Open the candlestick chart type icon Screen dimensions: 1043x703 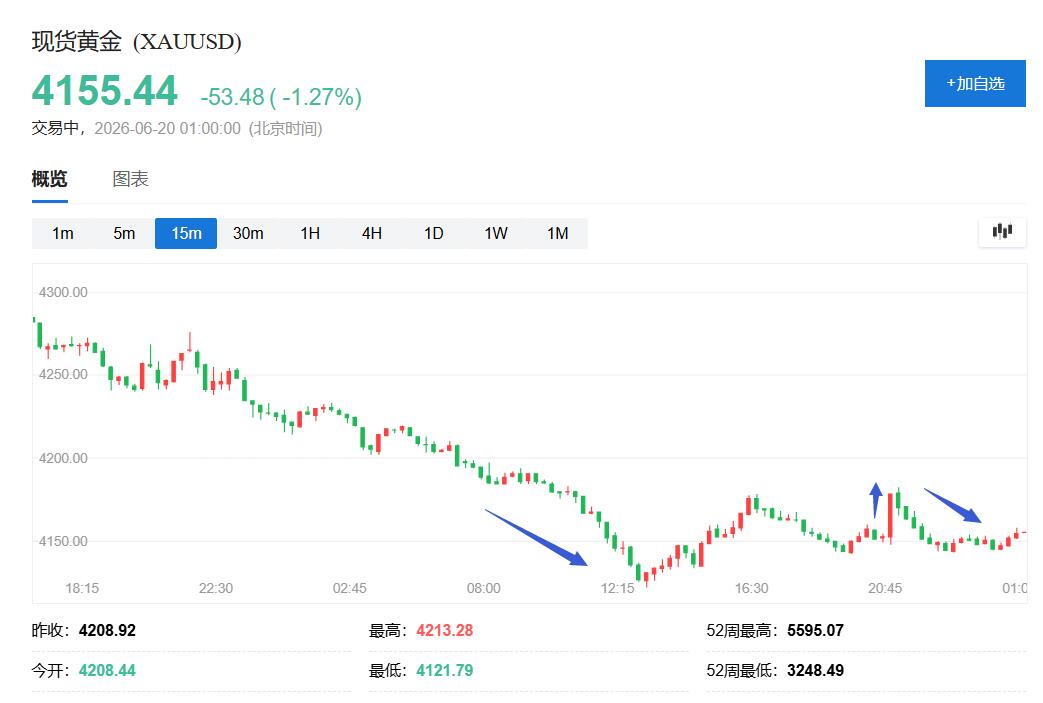[1002, 232]
